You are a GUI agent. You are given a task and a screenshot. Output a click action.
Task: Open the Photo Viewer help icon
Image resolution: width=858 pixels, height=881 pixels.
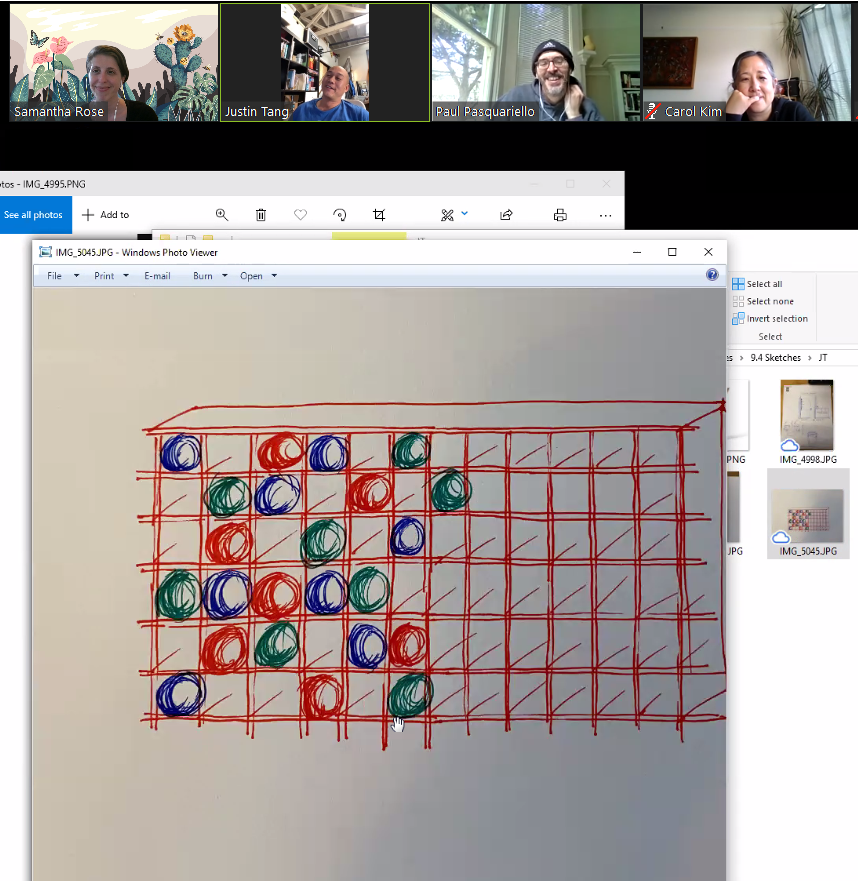tap(712, 275)
